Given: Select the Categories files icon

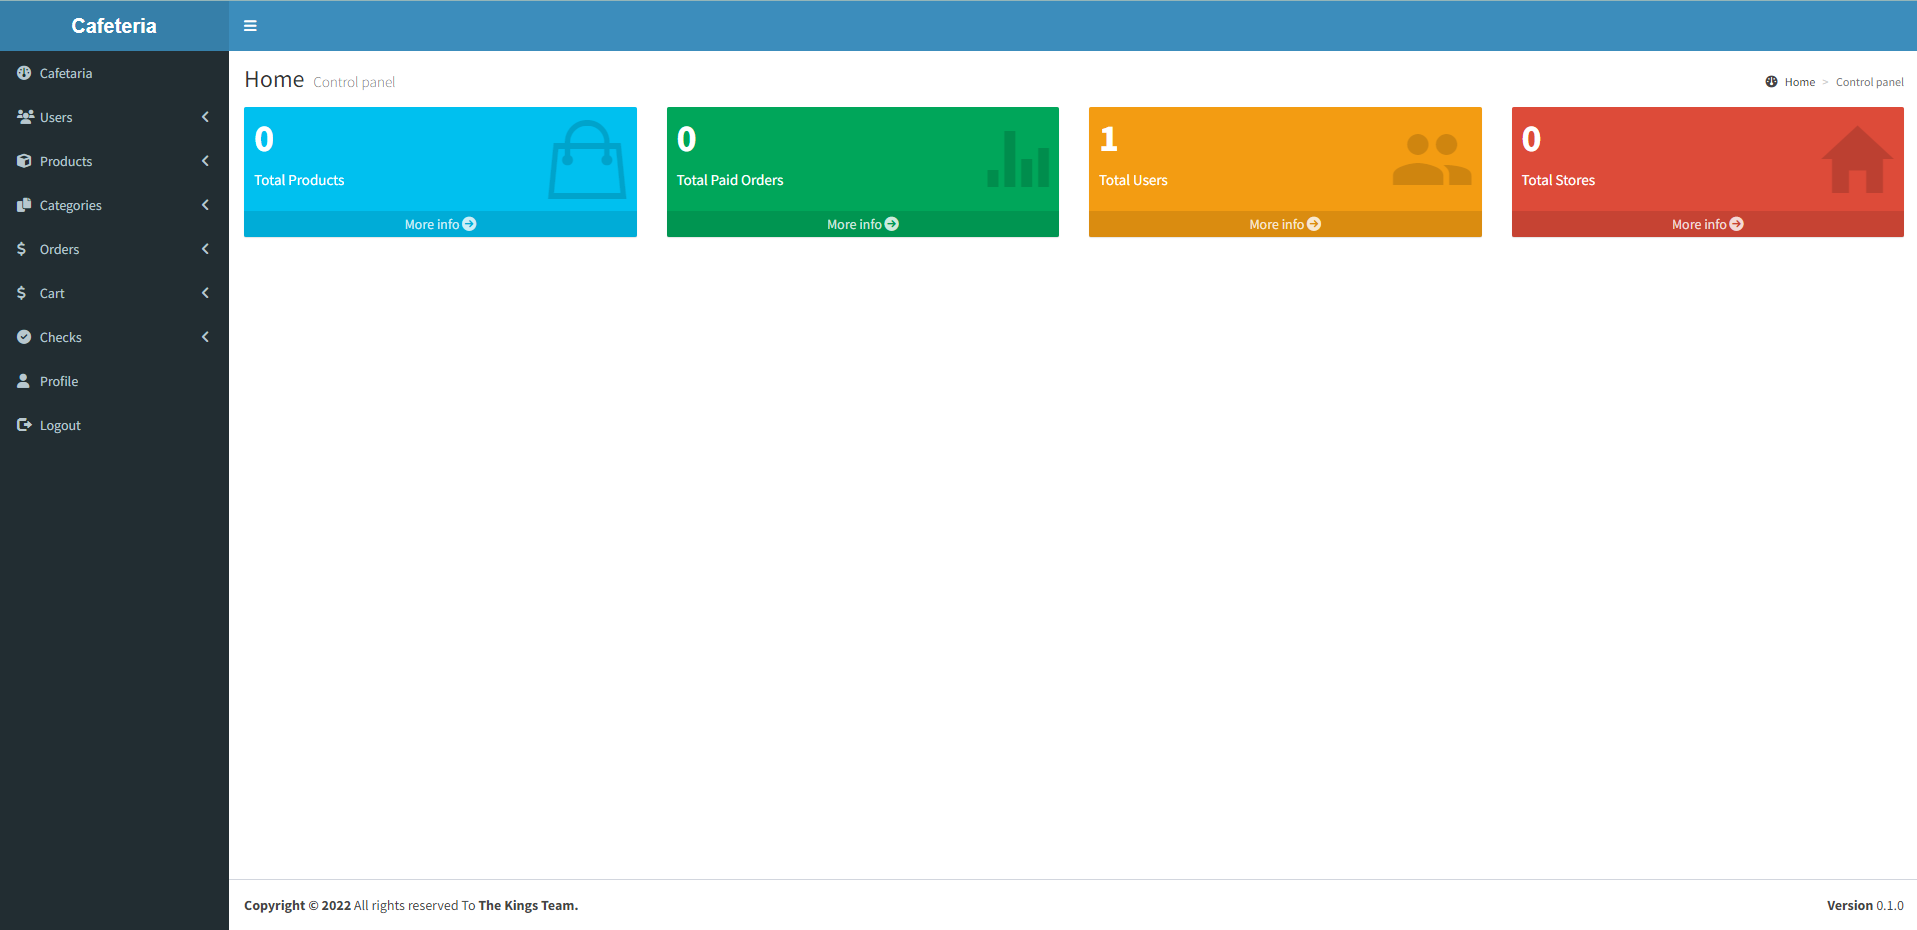Looking at the screenshot, I should pyautogui.click(x=24, y=205).
